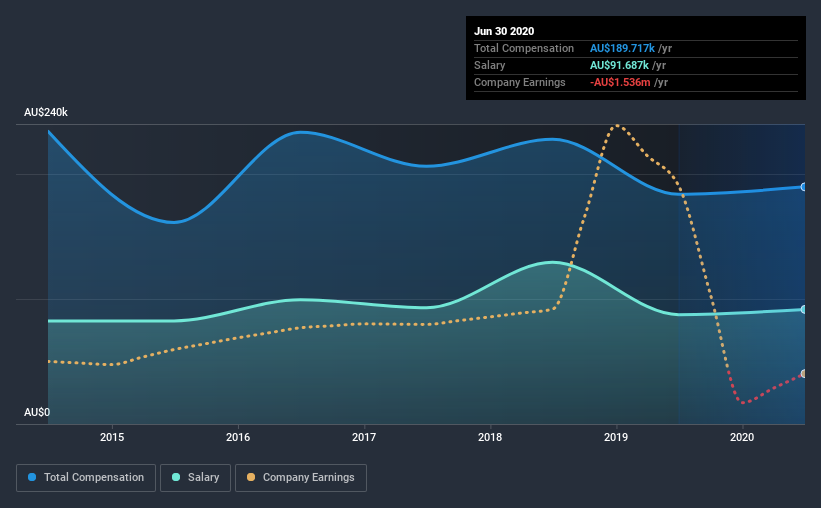Click the 2019 x-axis label
This screenshot has width=821, height=508.
[616, 437]
